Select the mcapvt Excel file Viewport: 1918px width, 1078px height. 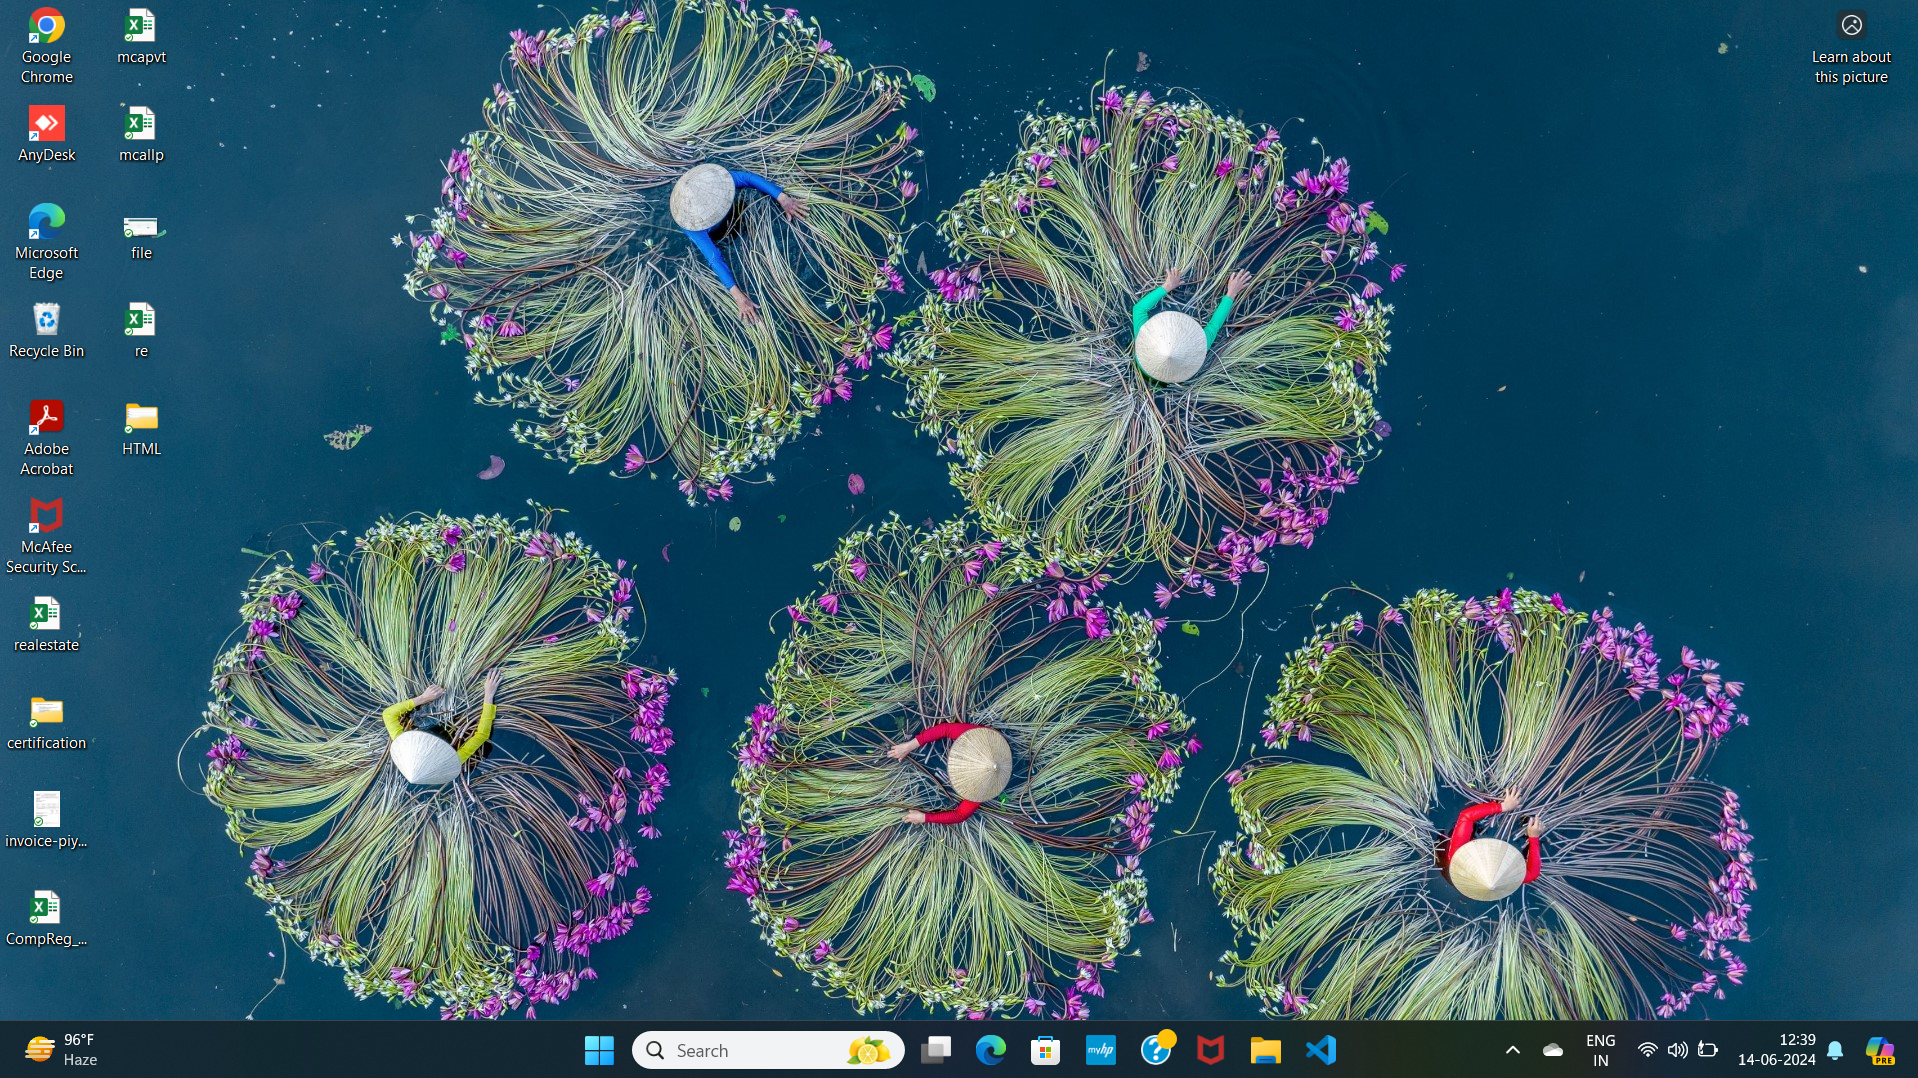pyautogui.click(x=141, y=37)
